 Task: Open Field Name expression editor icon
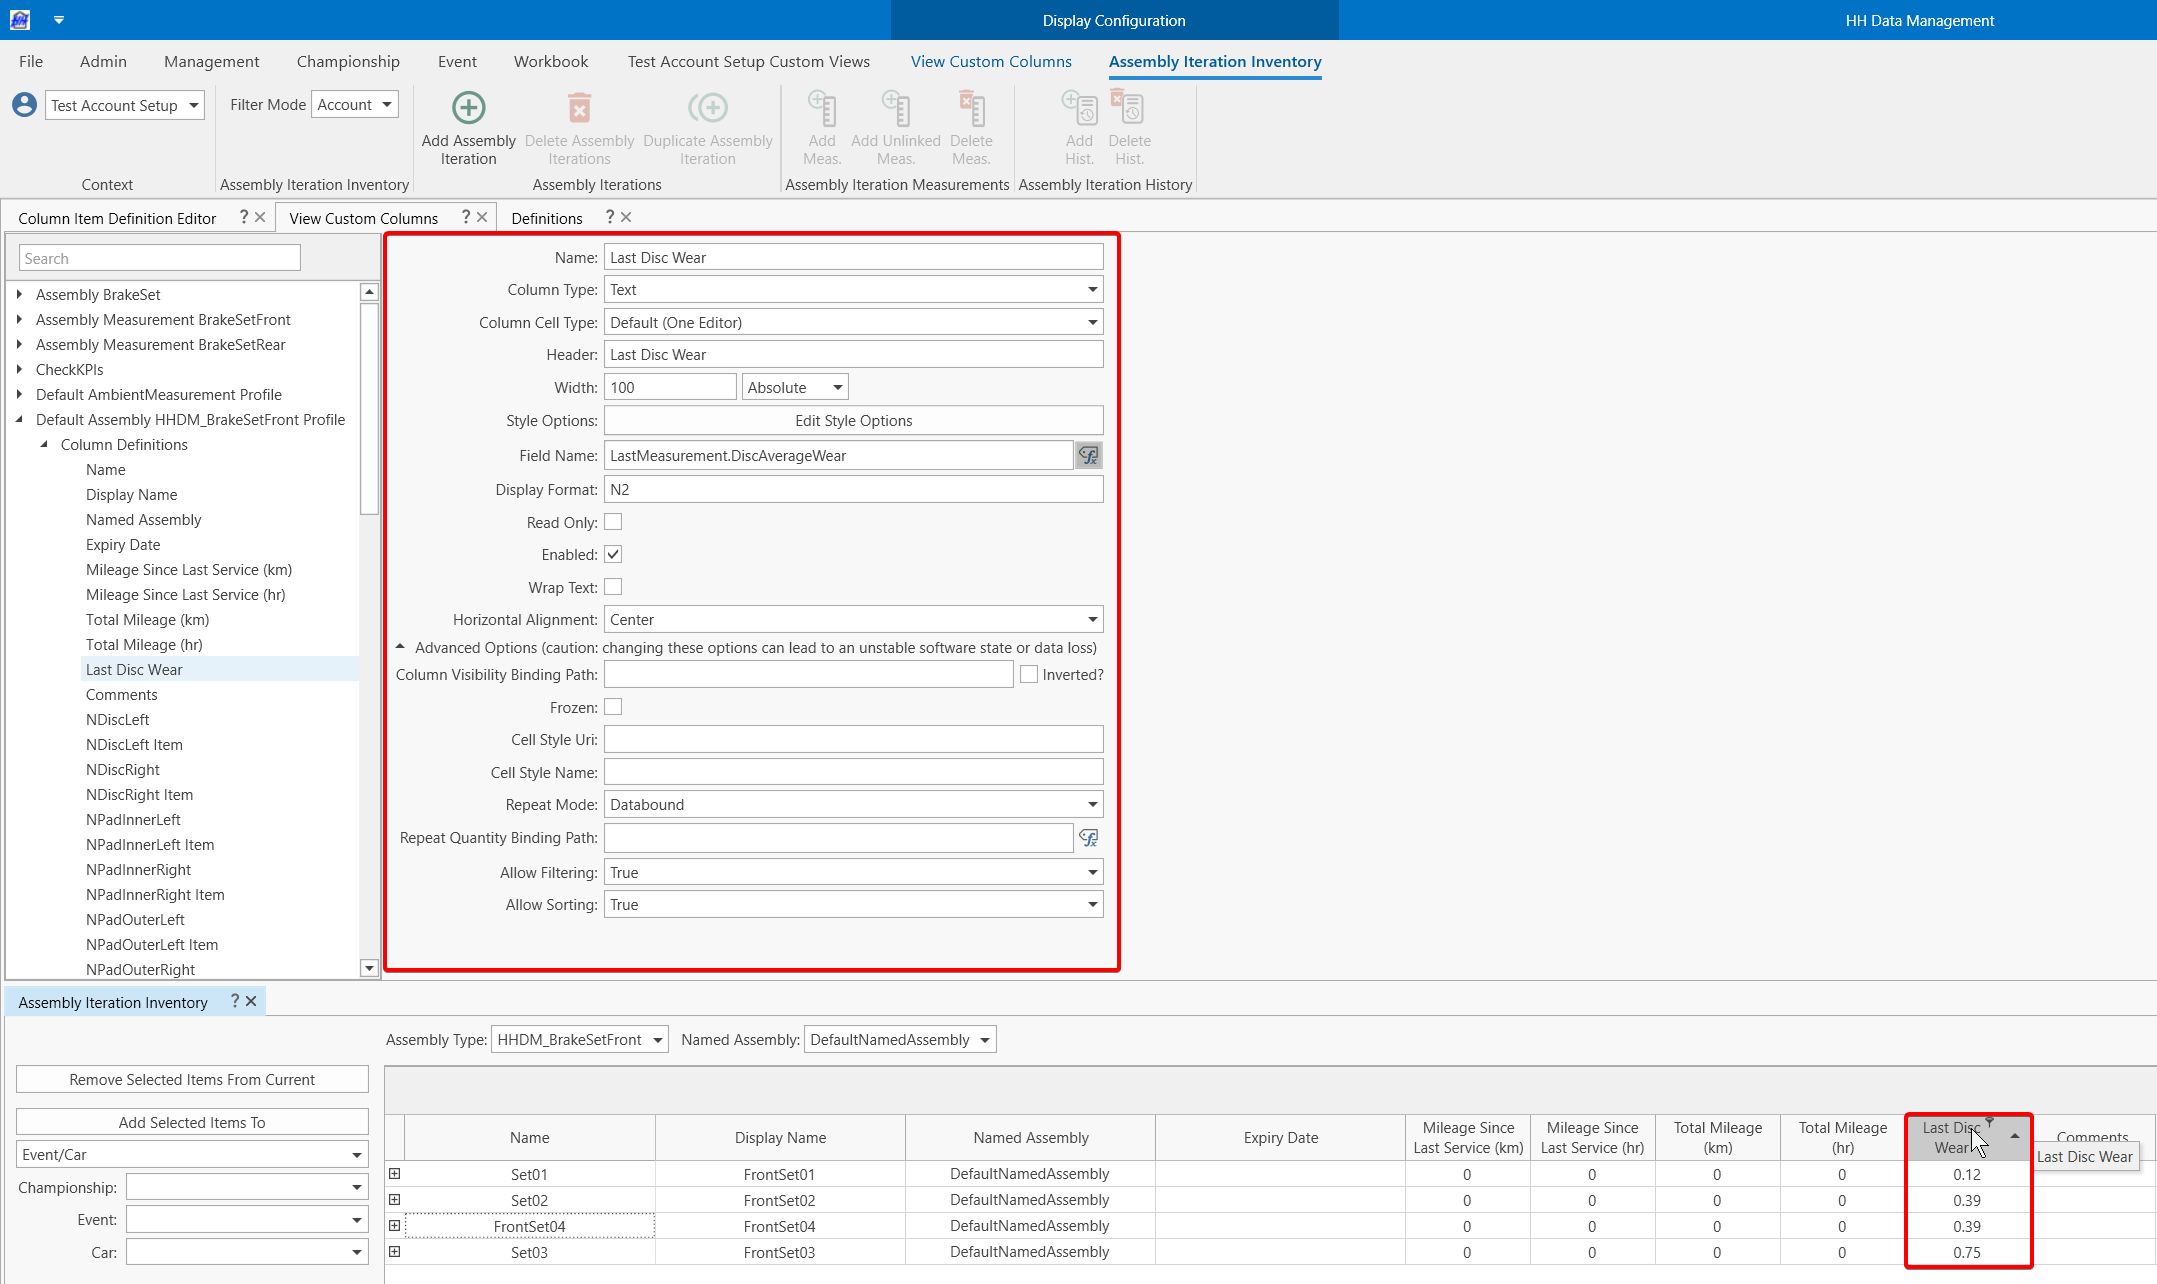(1088, 456)
